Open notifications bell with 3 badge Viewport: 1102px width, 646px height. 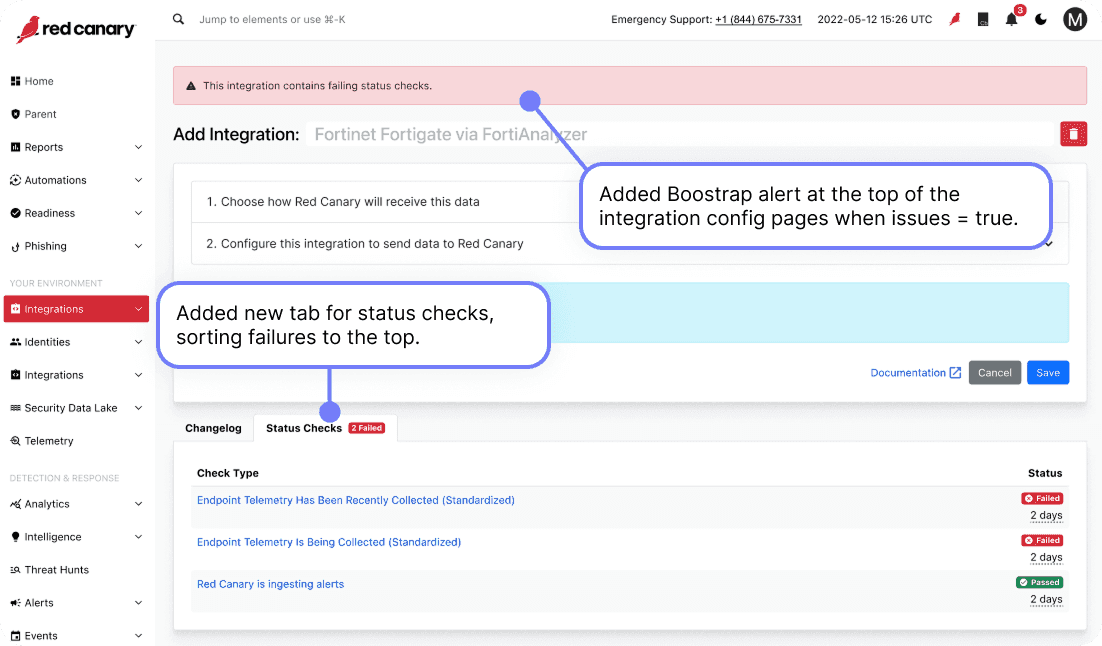[1012, 18]
